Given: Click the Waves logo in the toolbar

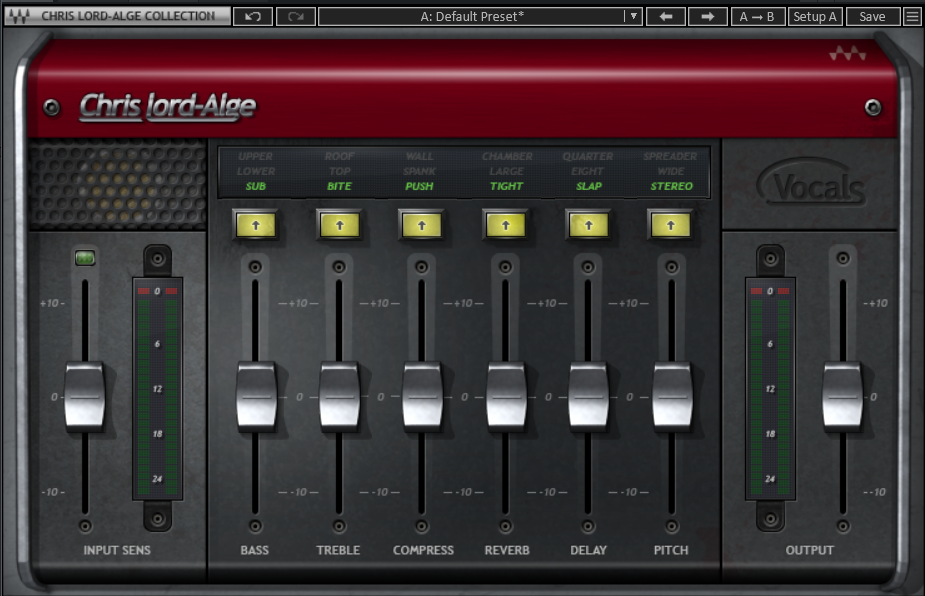Looking at the screenshot, I should 19,16.
